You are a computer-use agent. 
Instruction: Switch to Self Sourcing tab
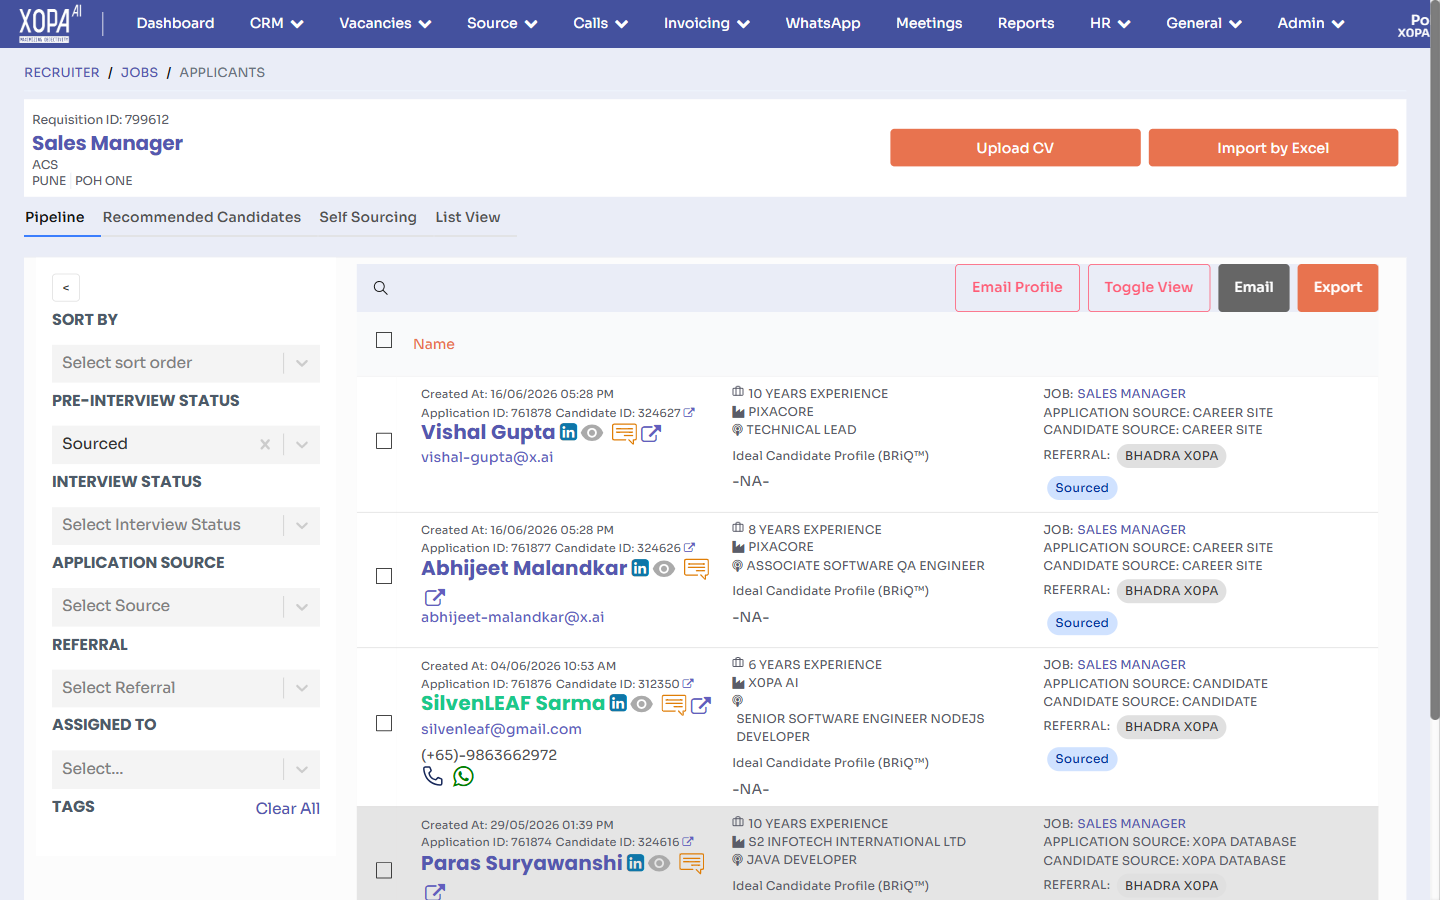click(368, 217)
